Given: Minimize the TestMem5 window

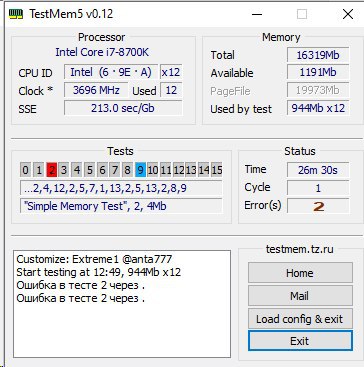Looking at the screenshot, I should tap(257, 14).
